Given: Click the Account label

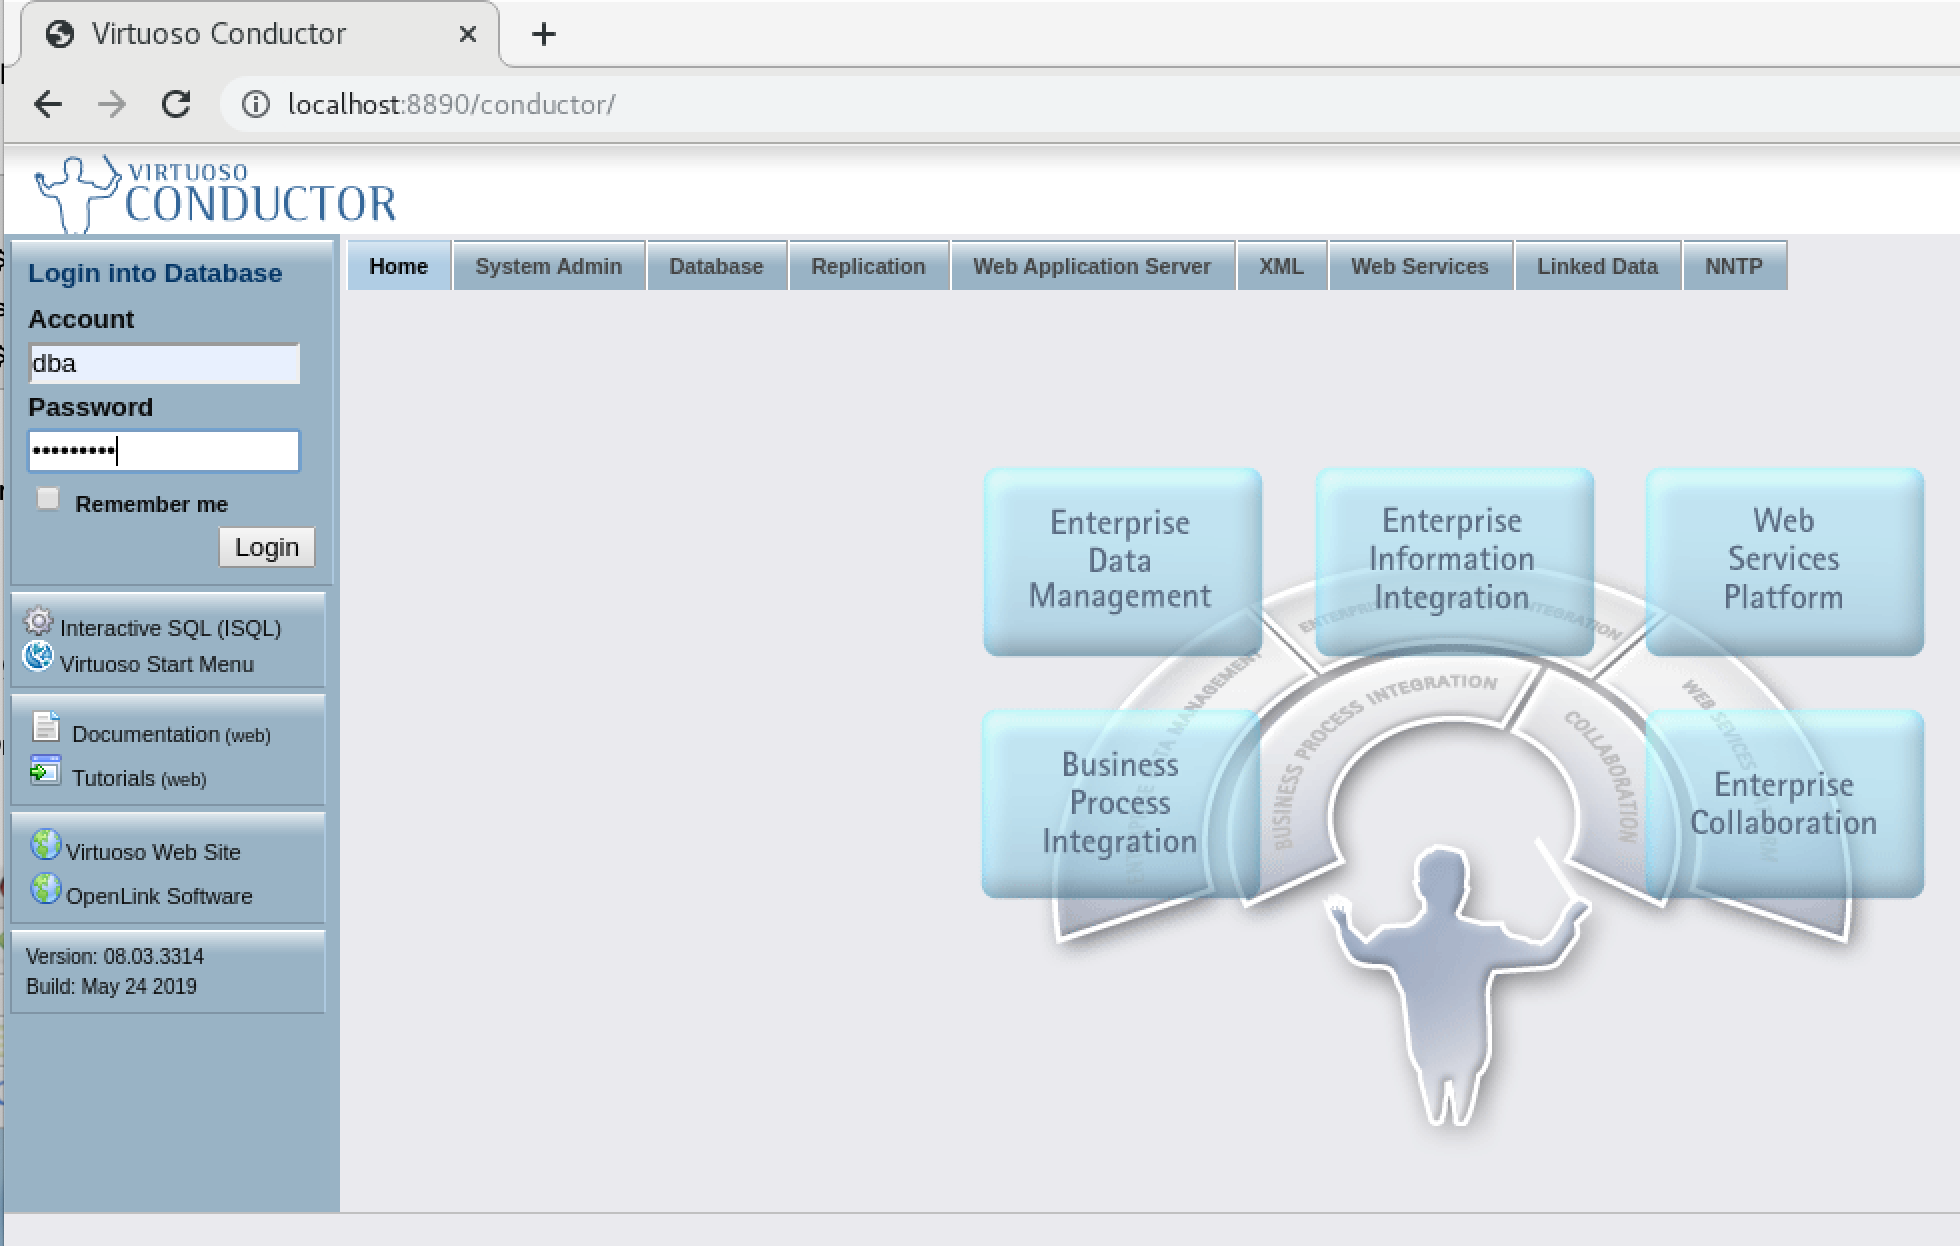Looking at the screenshot, I should (x=81, y=319).
